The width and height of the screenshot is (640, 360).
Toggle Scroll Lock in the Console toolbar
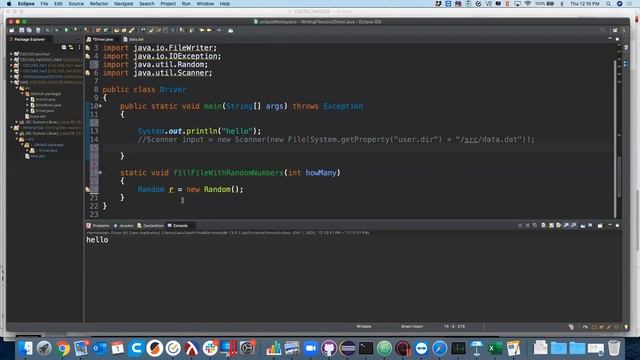[x=551, y=225]
